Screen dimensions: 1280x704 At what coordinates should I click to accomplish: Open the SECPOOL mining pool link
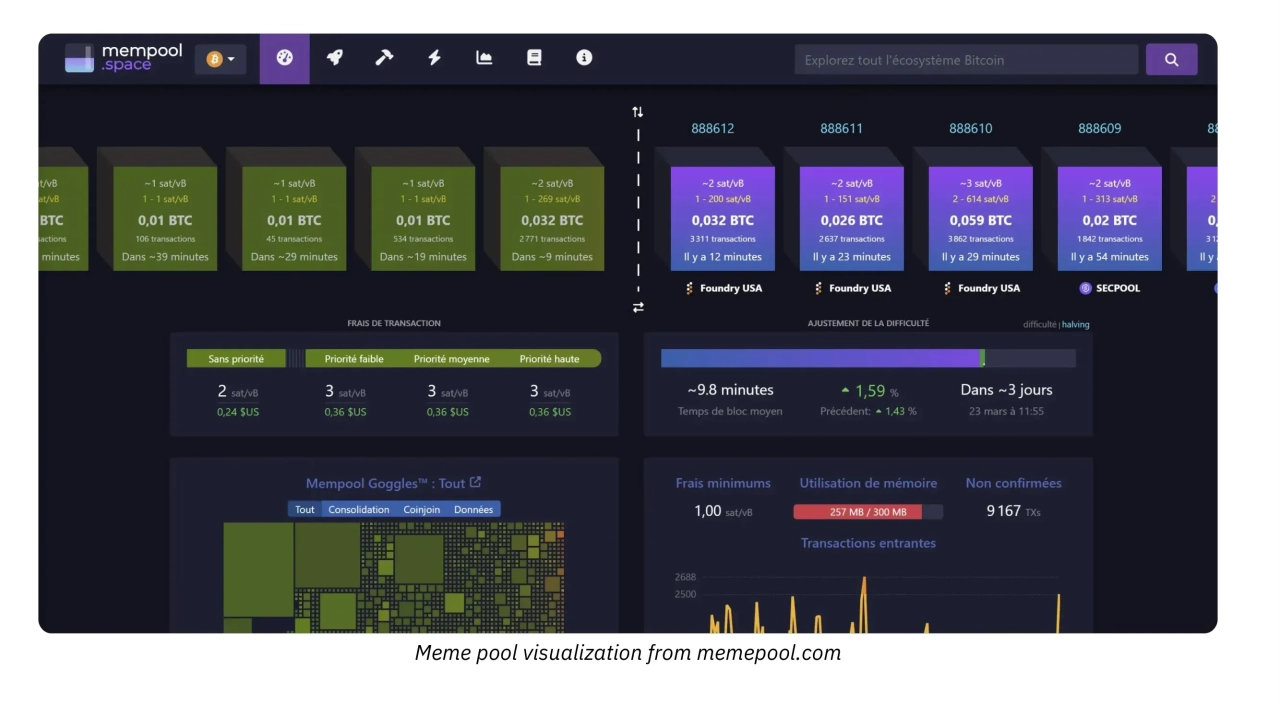1109,288
